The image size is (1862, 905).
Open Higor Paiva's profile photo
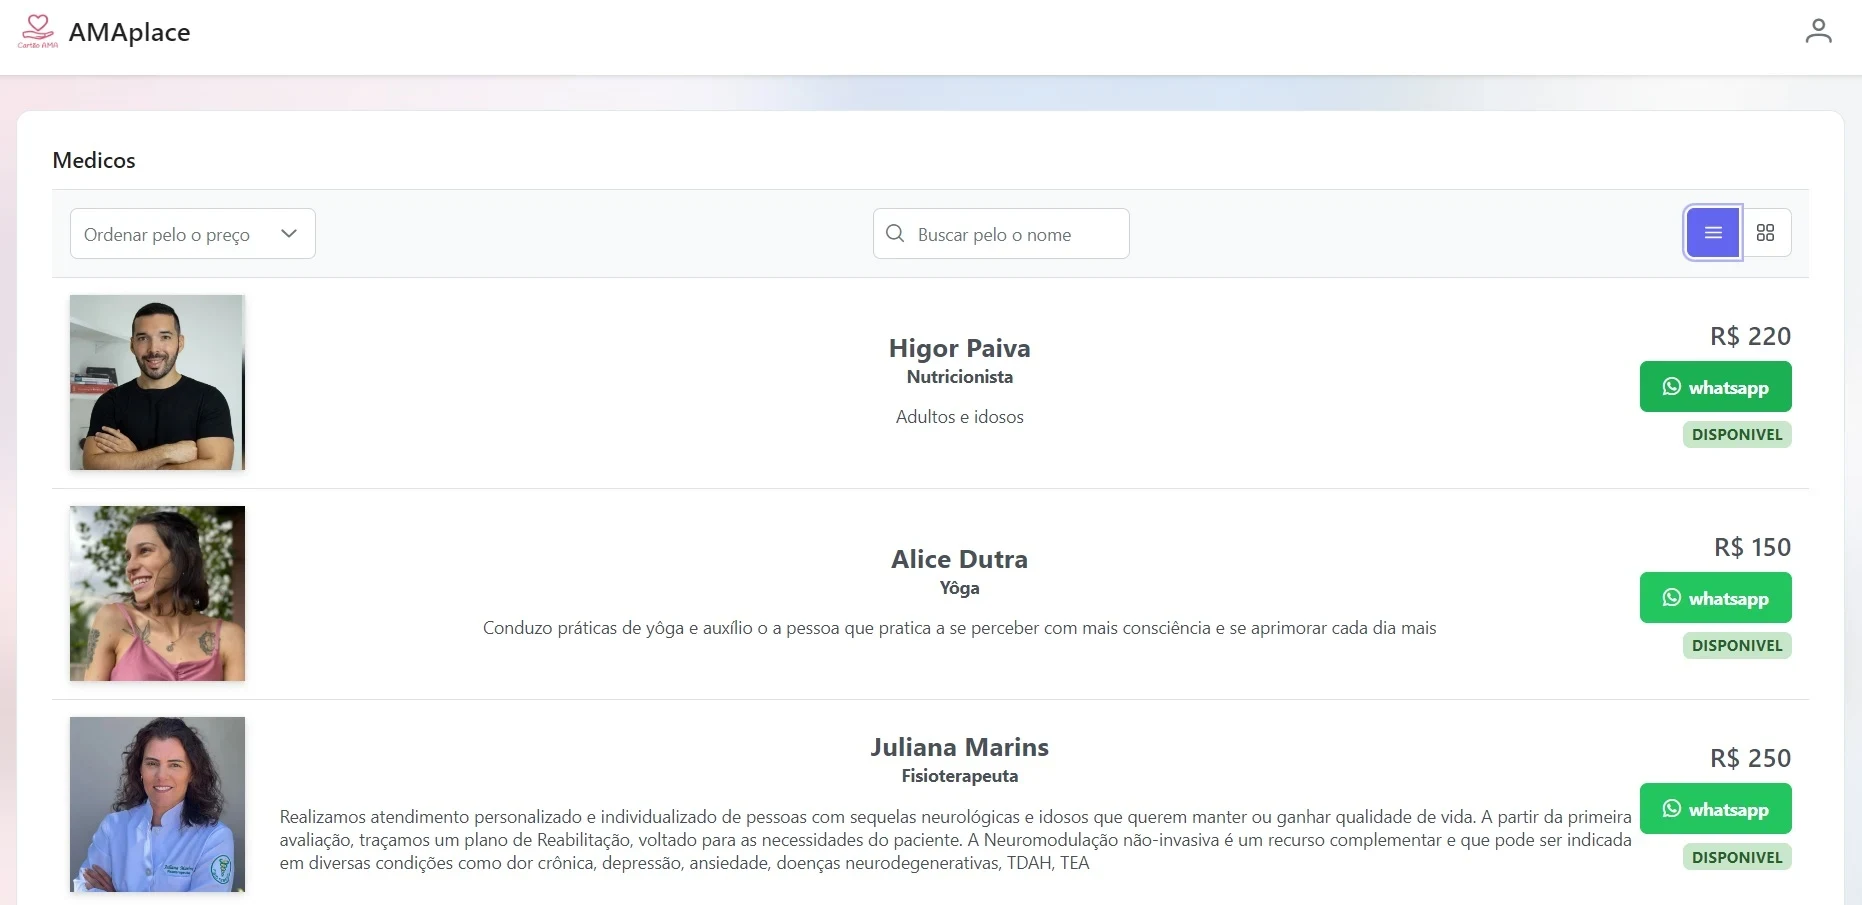(157, 382)
